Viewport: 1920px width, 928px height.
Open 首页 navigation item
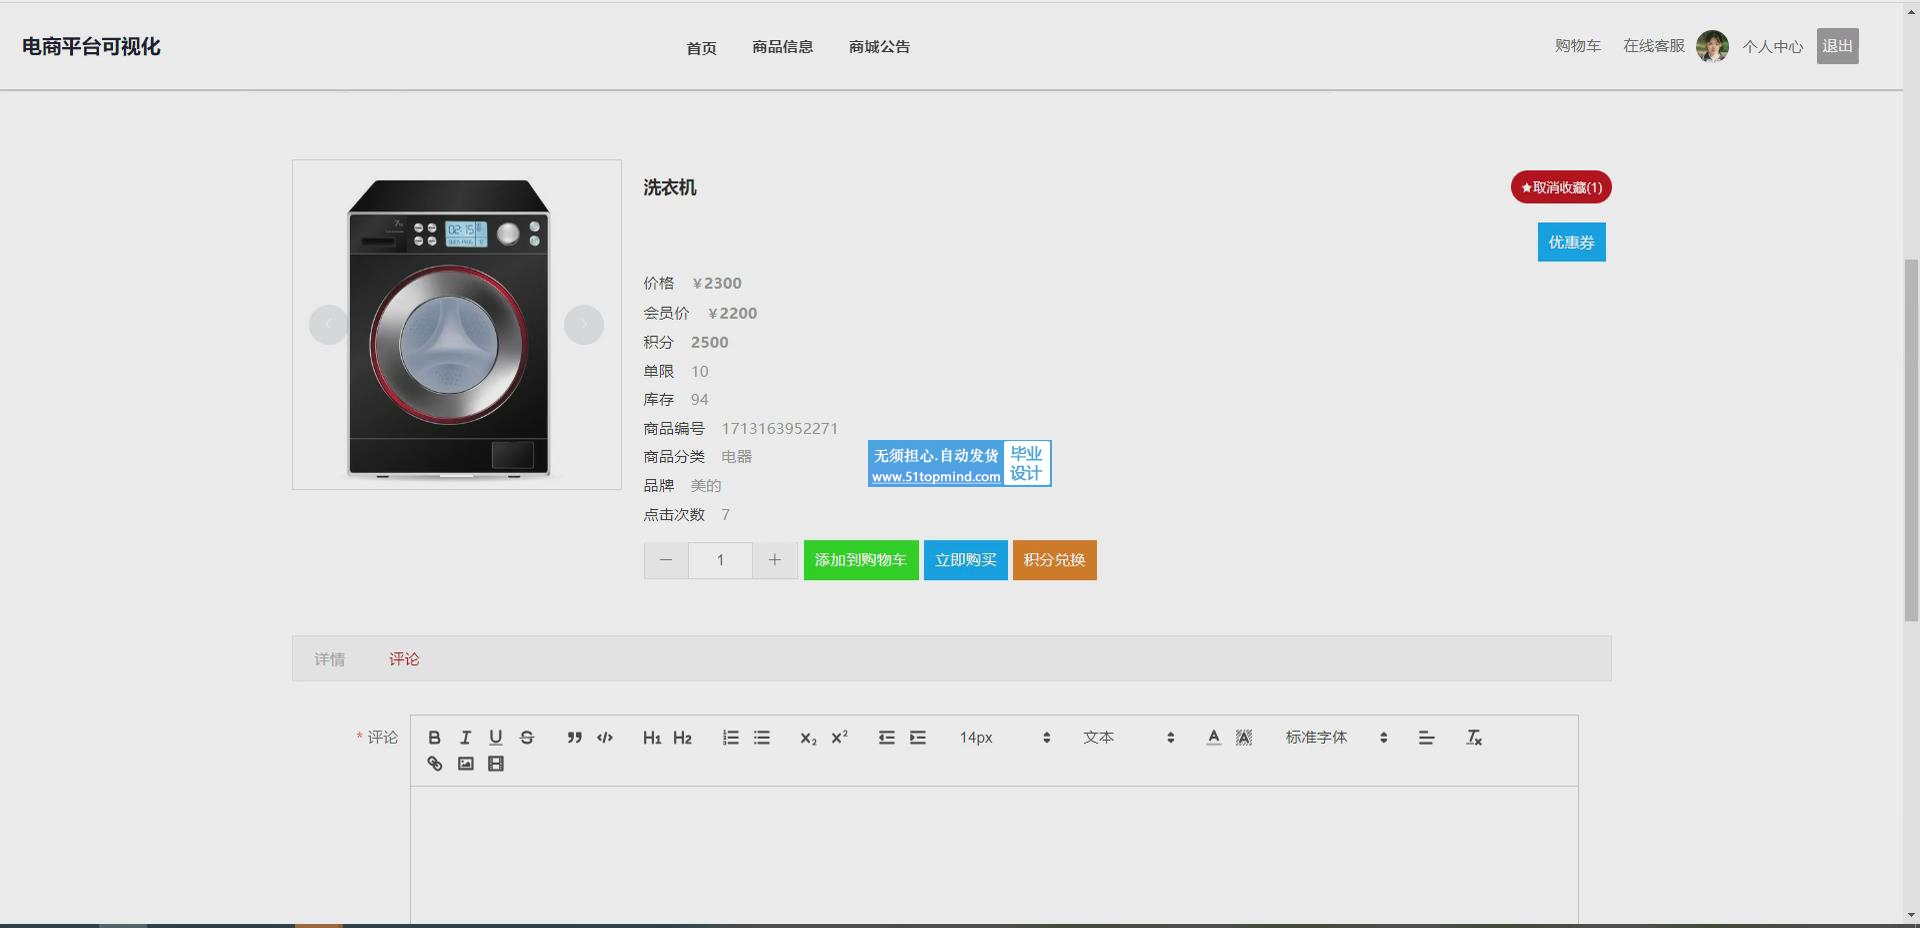tap(702, 47)
